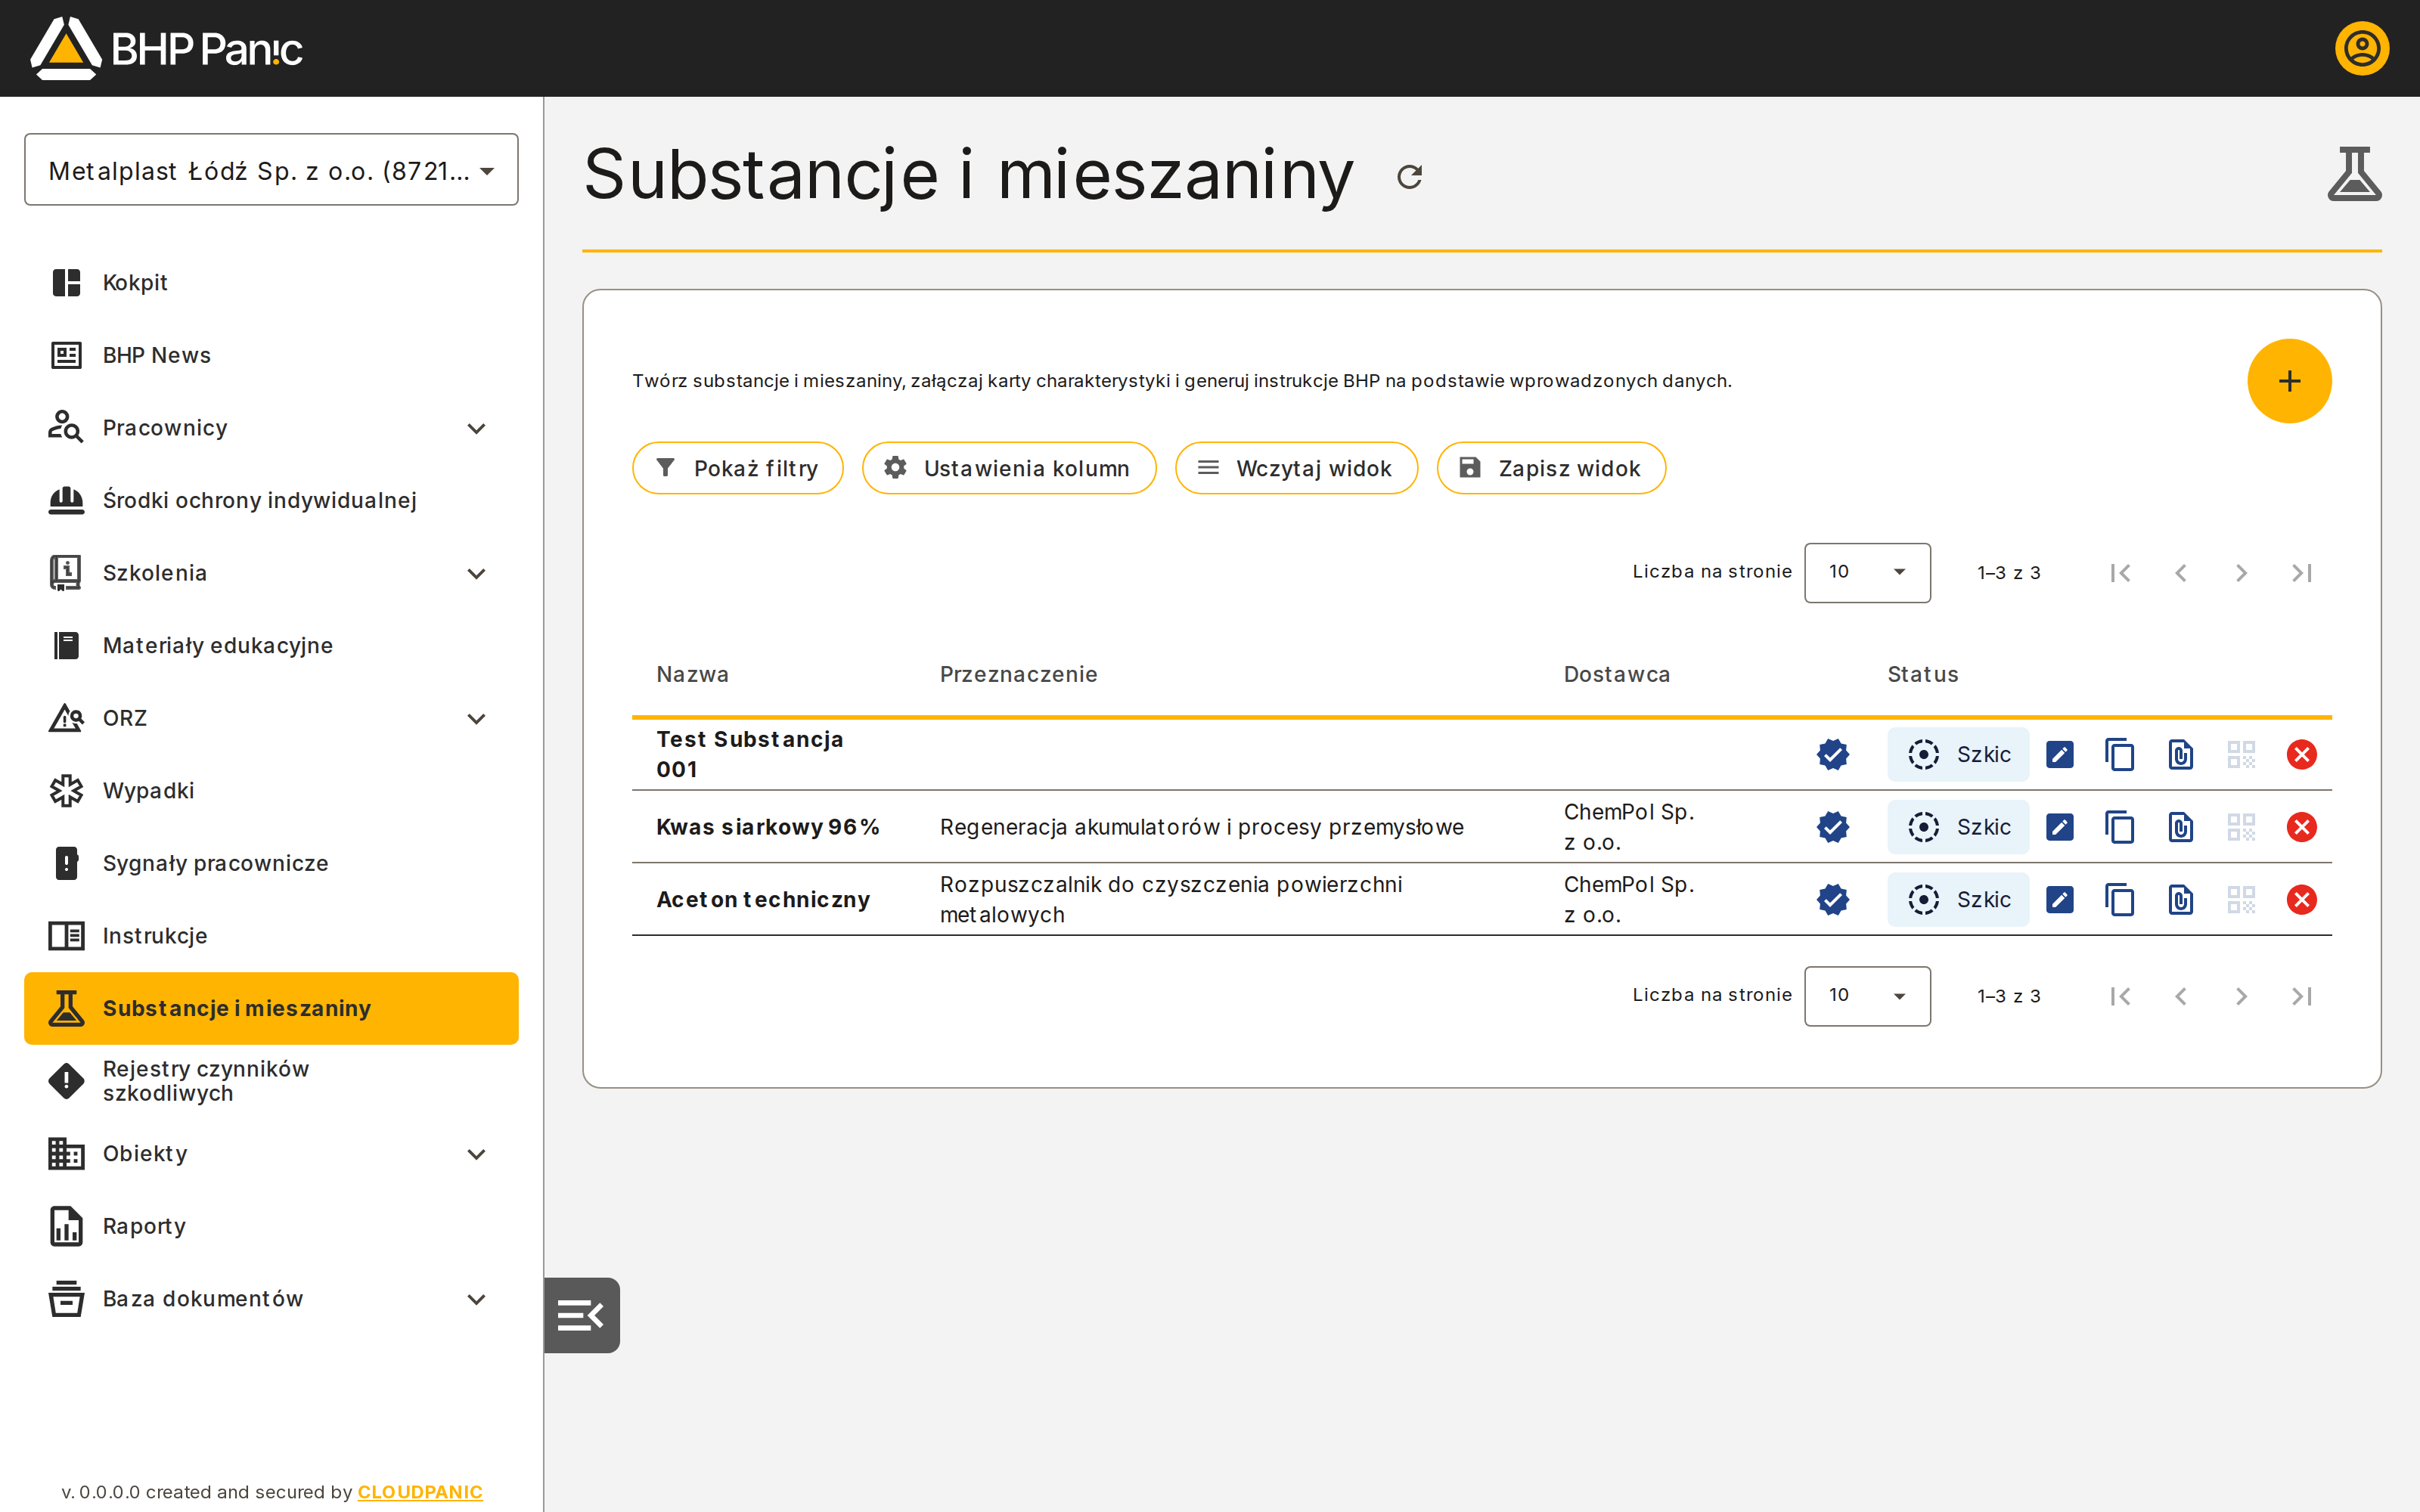Delete Aceton techniczny
This screenshot has height=1512, width=2420.
click(2301, 900)
